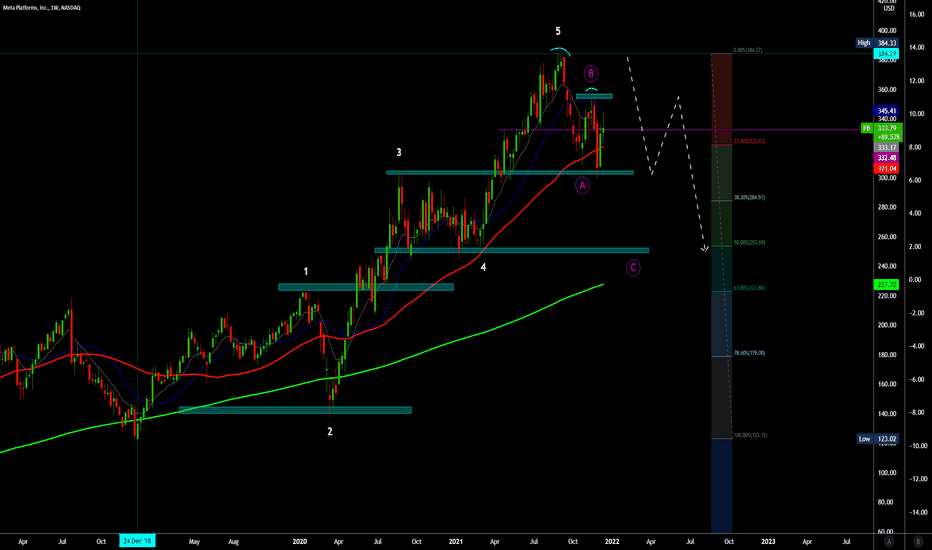Click the cyan 384.27 price tag
The height and width of the screenshot is (550, 932).
tap(886, 54)
